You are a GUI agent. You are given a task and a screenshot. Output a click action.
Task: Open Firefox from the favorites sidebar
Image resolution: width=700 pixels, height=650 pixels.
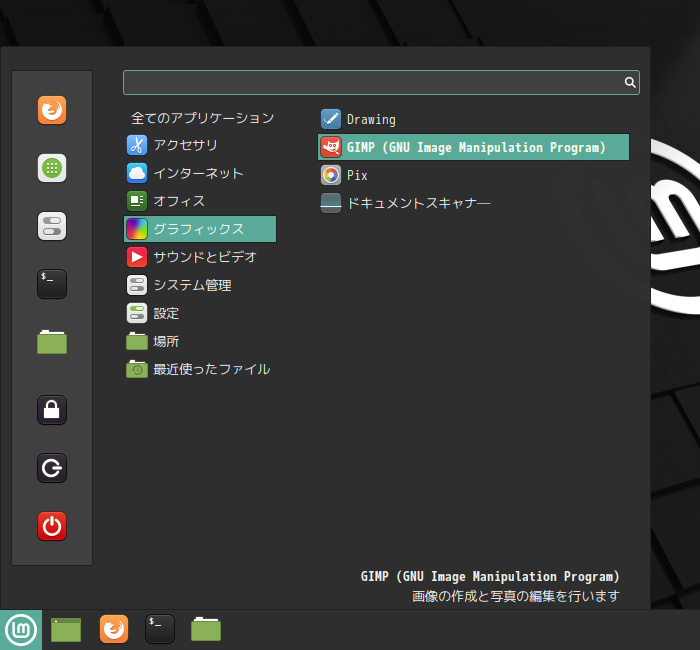pyautogui.click(x=52, y=110)
